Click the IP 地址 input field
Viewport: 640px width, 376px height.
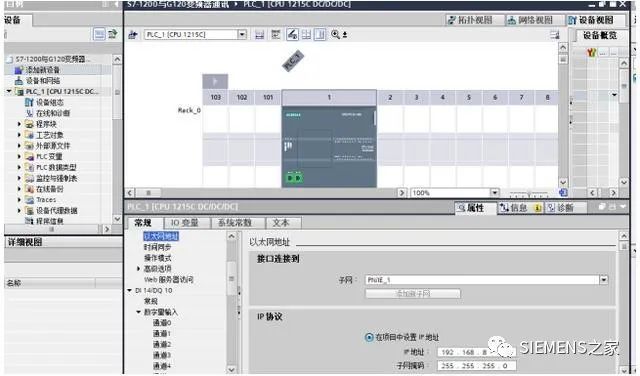click(x=476, y=352)
